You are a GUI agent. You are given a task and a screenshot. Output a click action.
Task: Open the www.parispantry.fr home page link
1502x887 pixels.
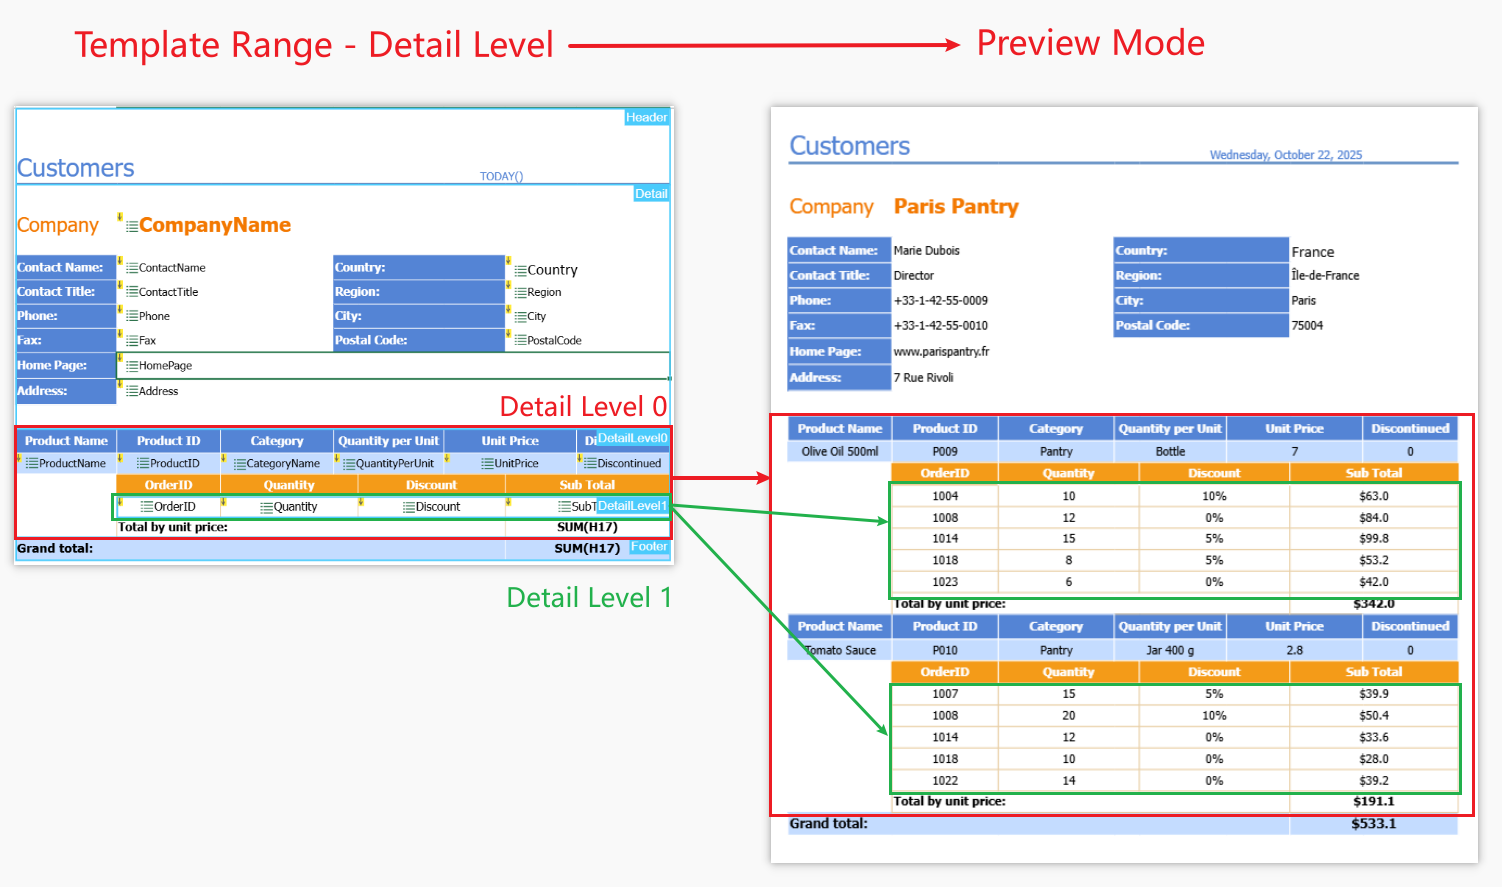pyautogui.click(x=941, y=352)
